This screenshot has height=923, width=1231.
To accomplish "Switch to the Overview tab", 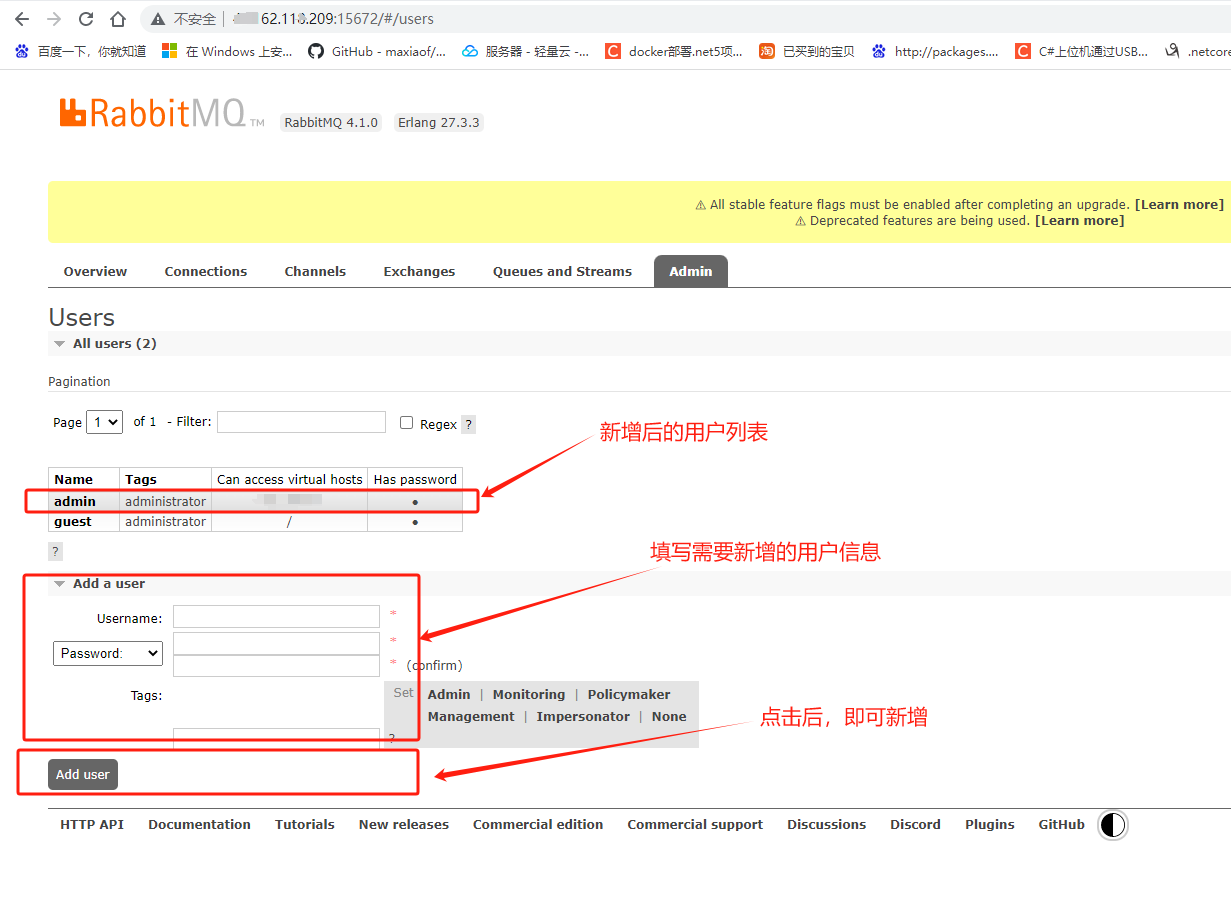I will (95, 271).
